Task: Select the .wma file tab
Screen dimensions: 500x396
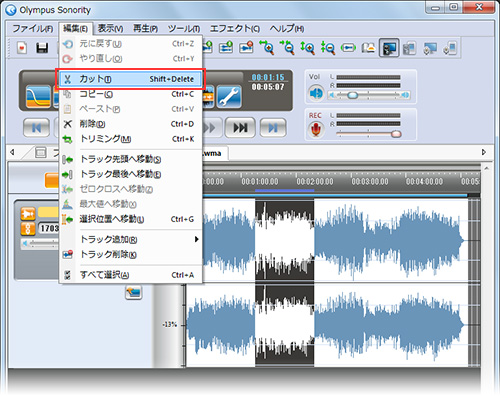Action: (x=215, y=153)
